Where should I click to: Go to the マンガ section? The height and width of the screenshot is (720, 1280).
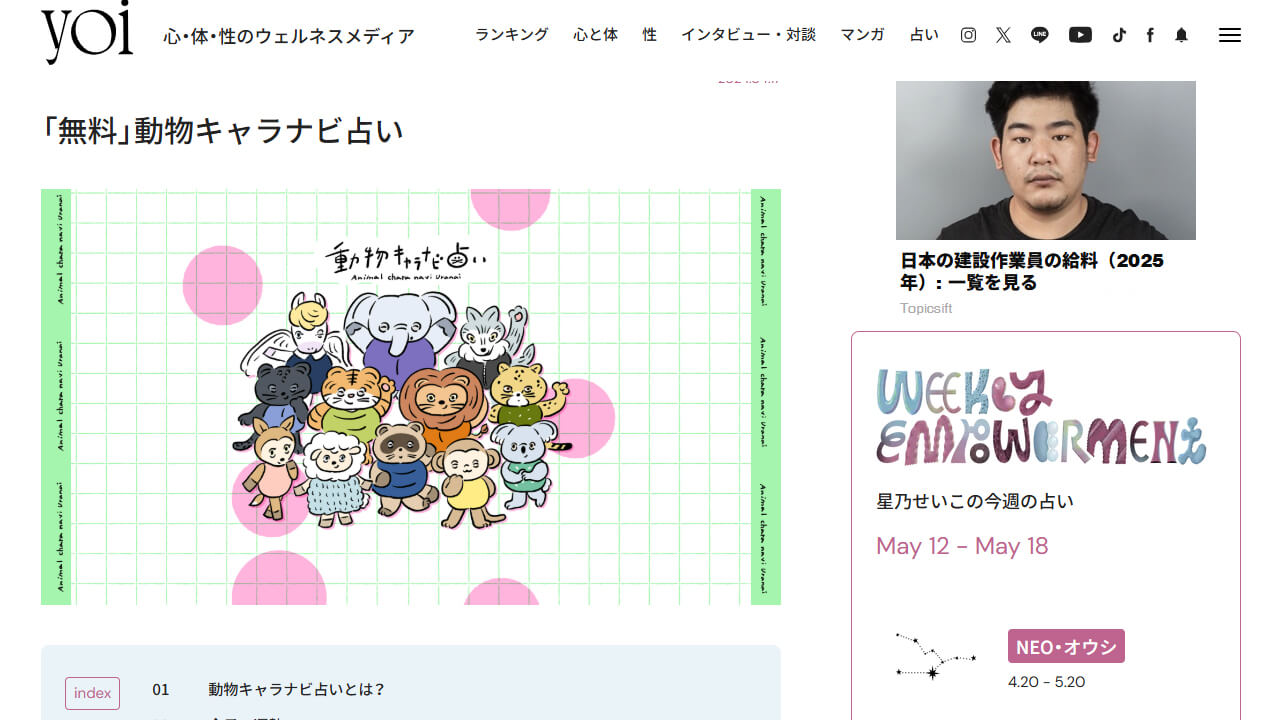862,34
